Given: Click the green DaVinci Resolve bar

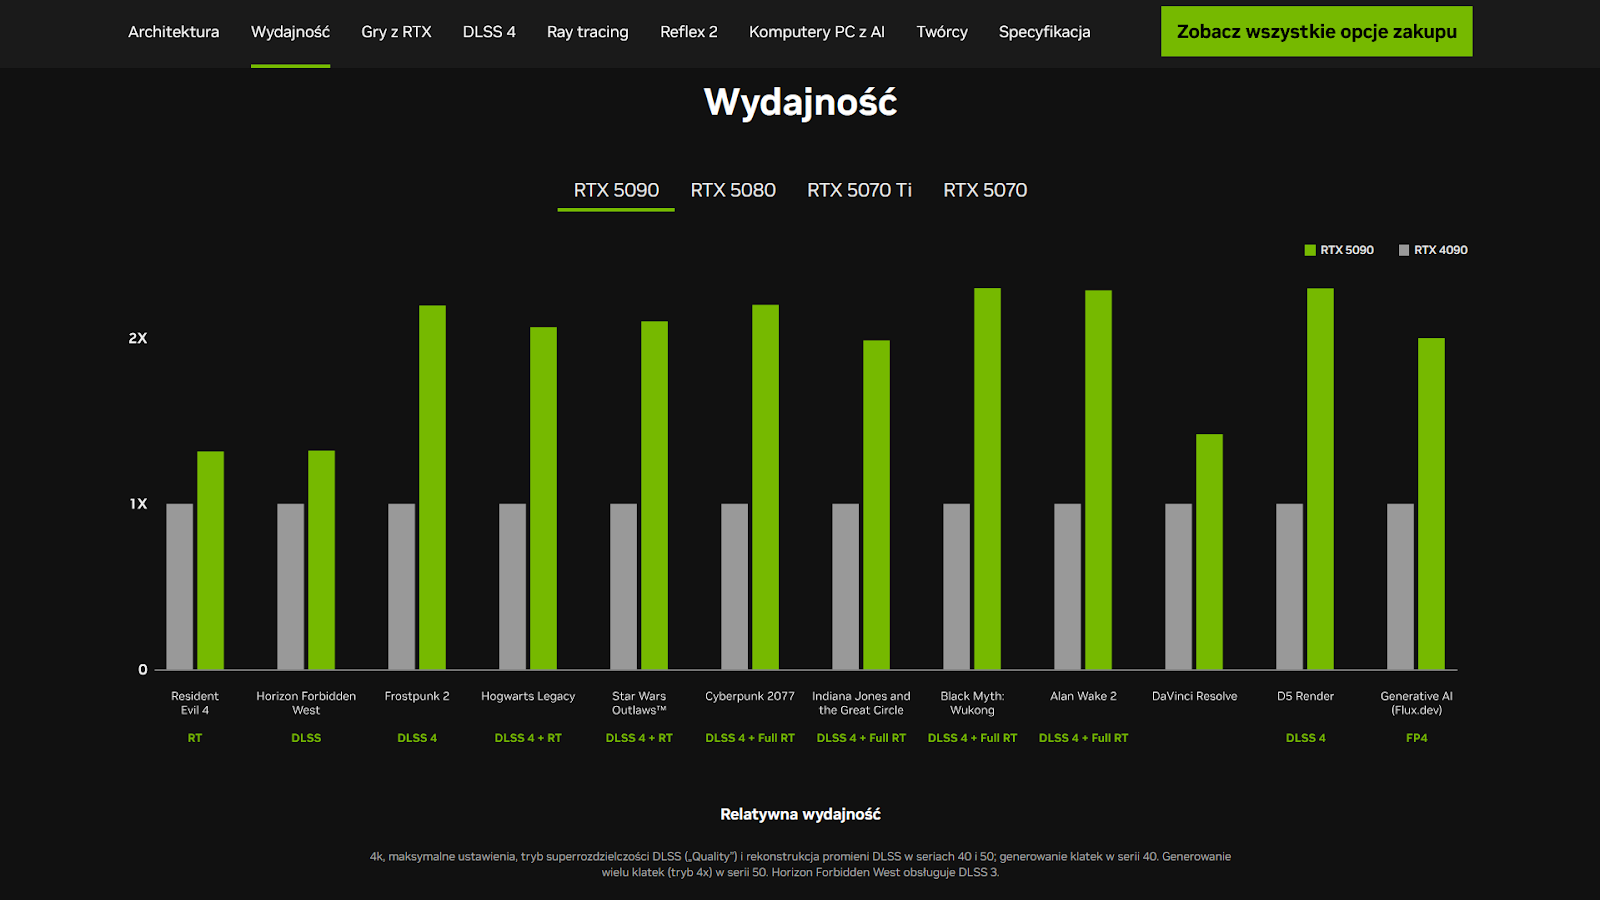Looking at the screenshot, I should (1209, 552).
